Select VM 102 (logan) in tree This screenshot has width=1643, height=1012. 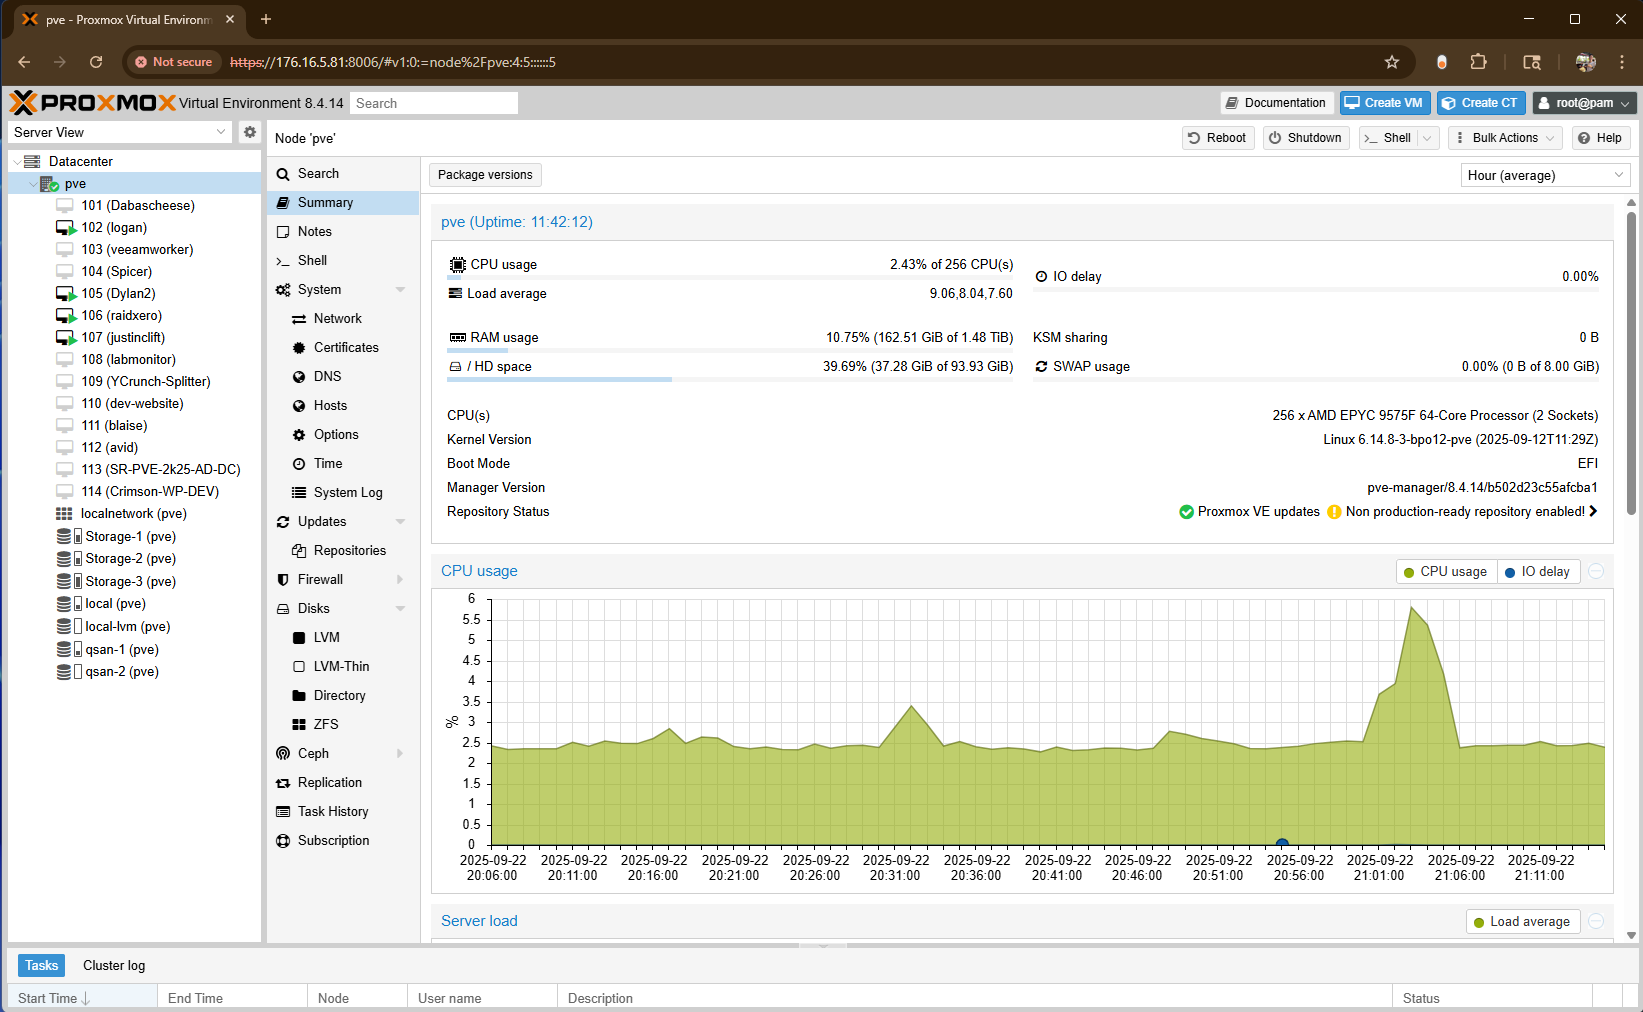(x=114, y=228)
